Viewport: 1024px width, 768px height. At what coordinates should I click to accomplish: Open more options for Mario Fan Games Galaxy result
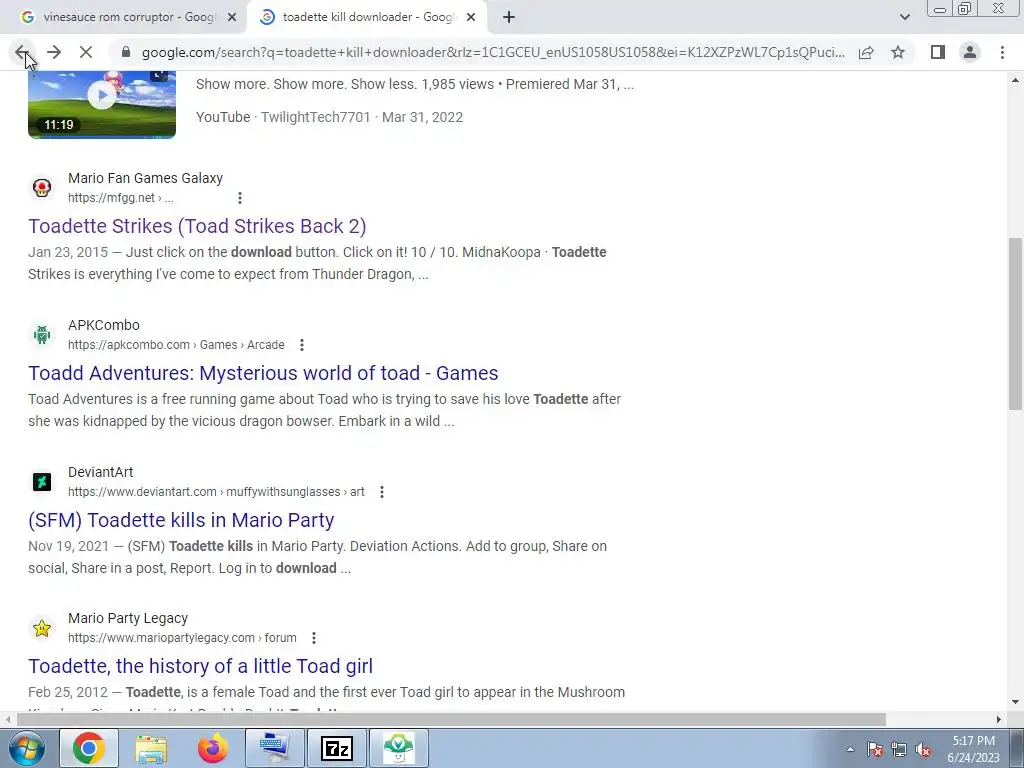click(240, 198)
